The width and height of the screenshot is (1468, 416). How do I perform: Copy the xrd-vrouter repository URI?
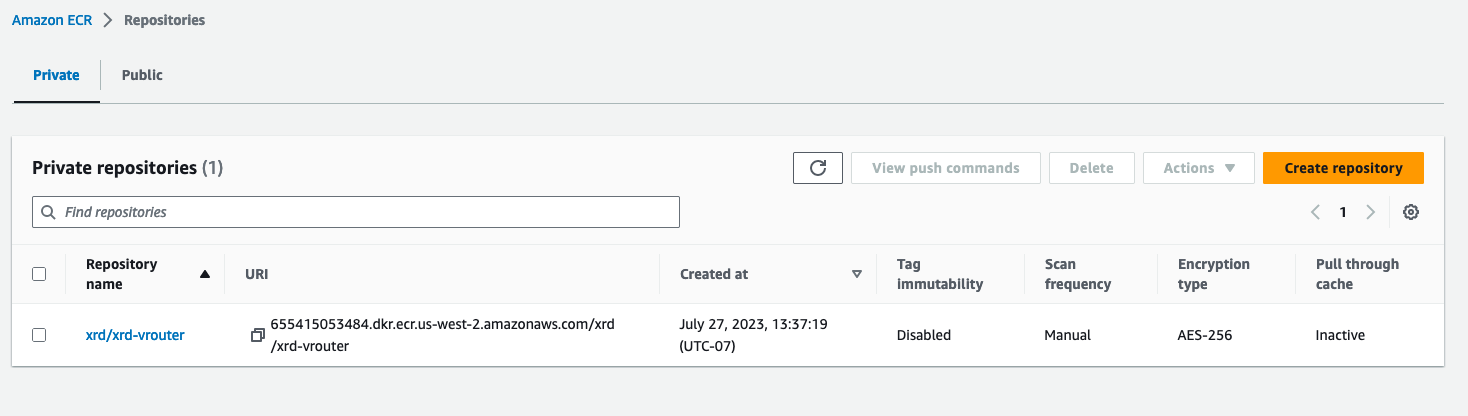(x=258, y=335)
